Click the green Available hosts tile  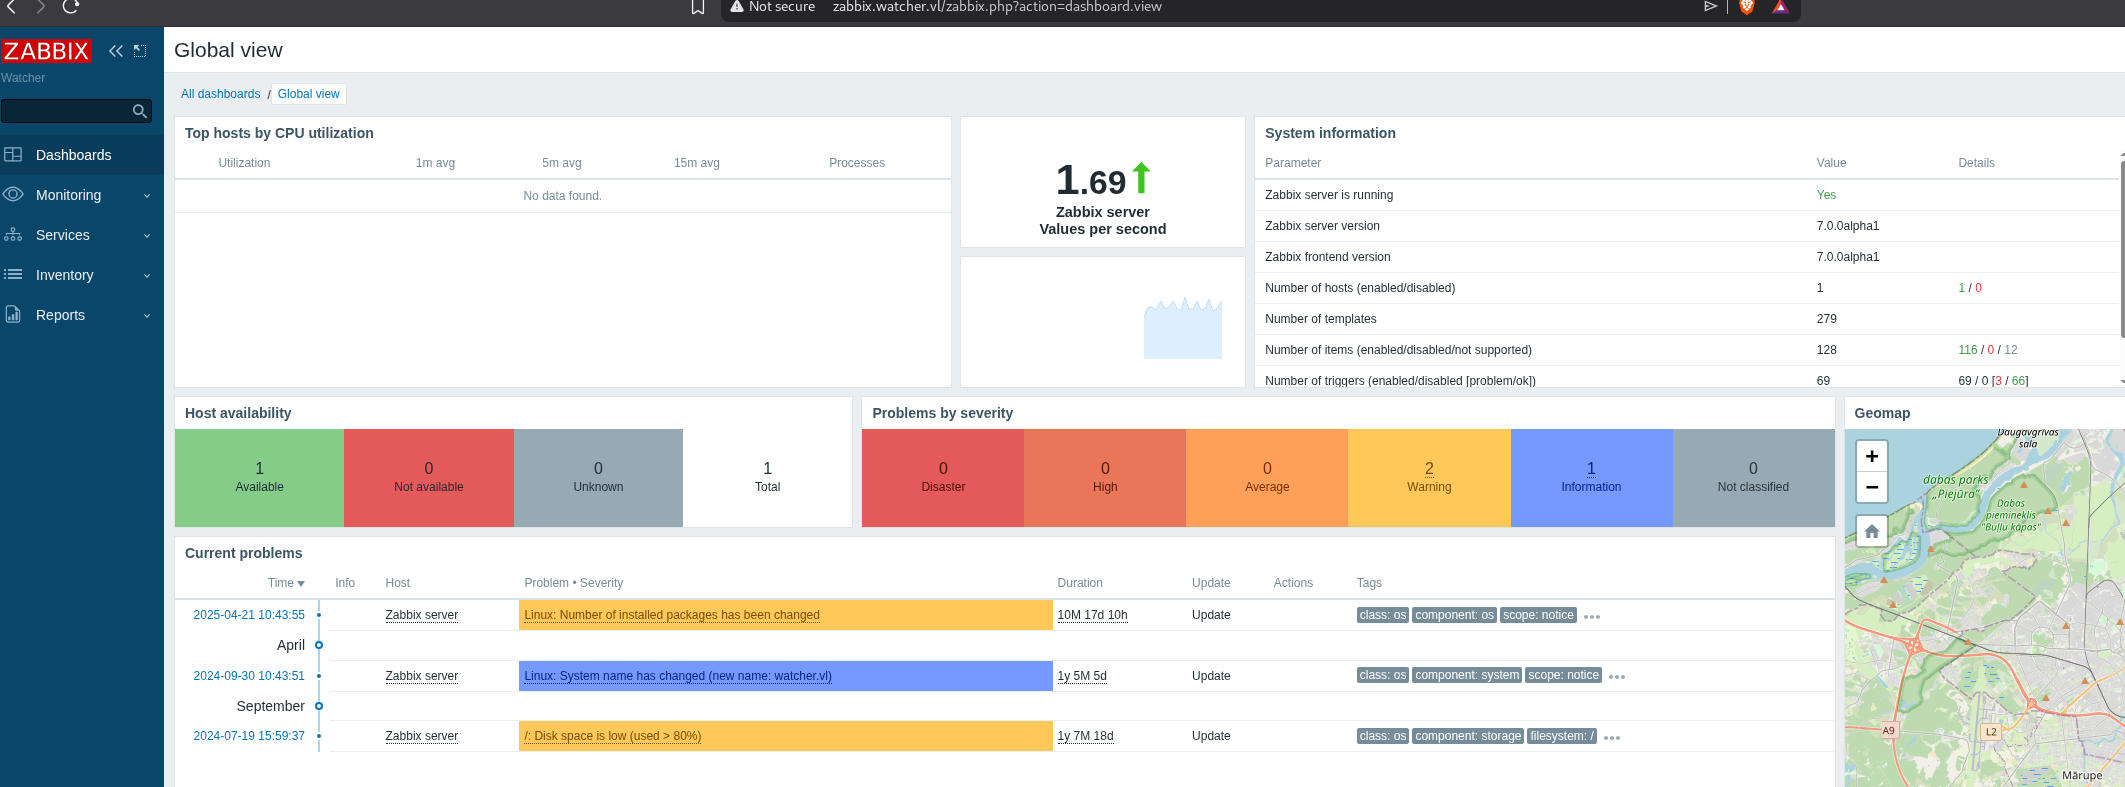pyautogui.click(x=259, y=478)
